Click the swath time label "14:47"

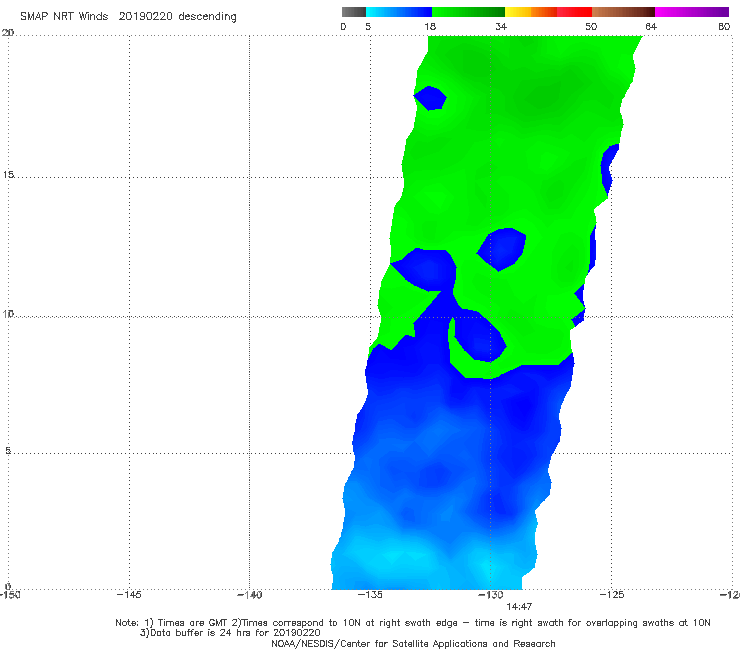(x=519, y=607)
